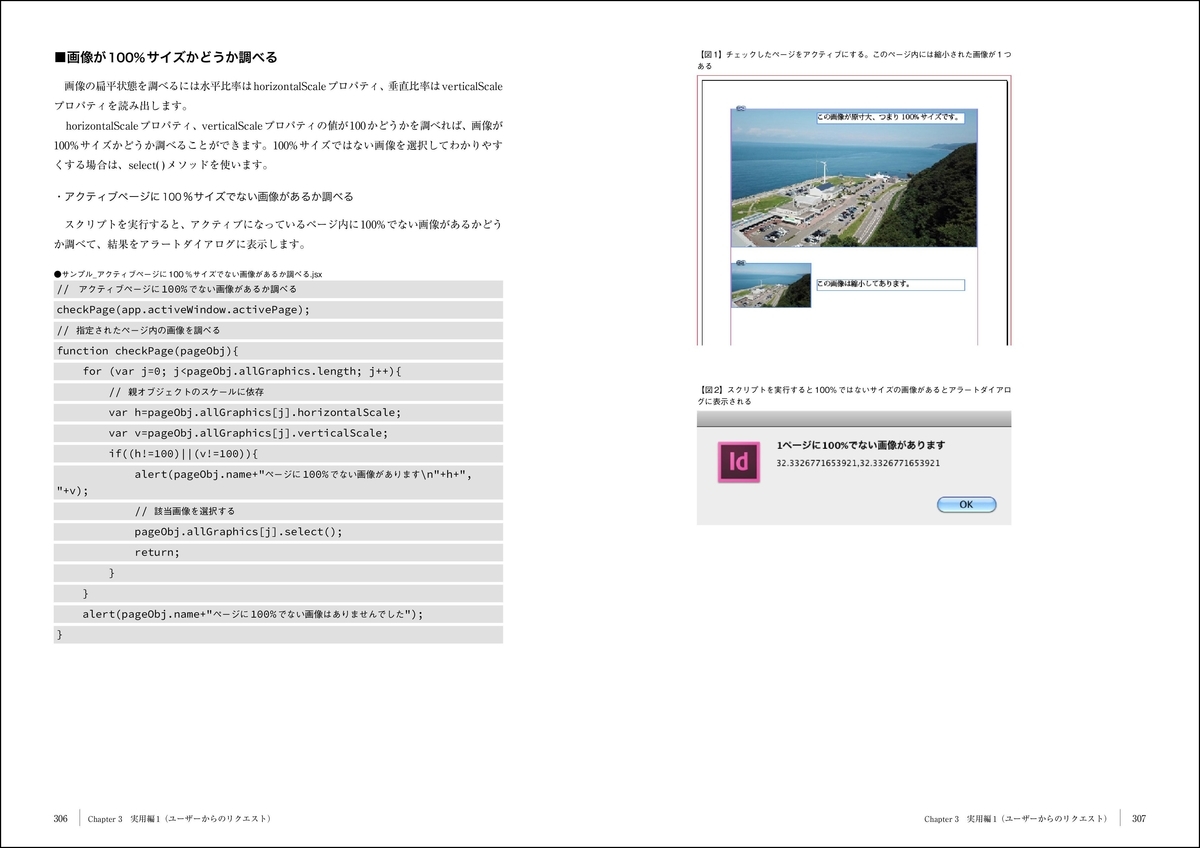Click code line 'if((h!=100)||(v!=100)){'
1200x848 pixels.
coord(278,453)
